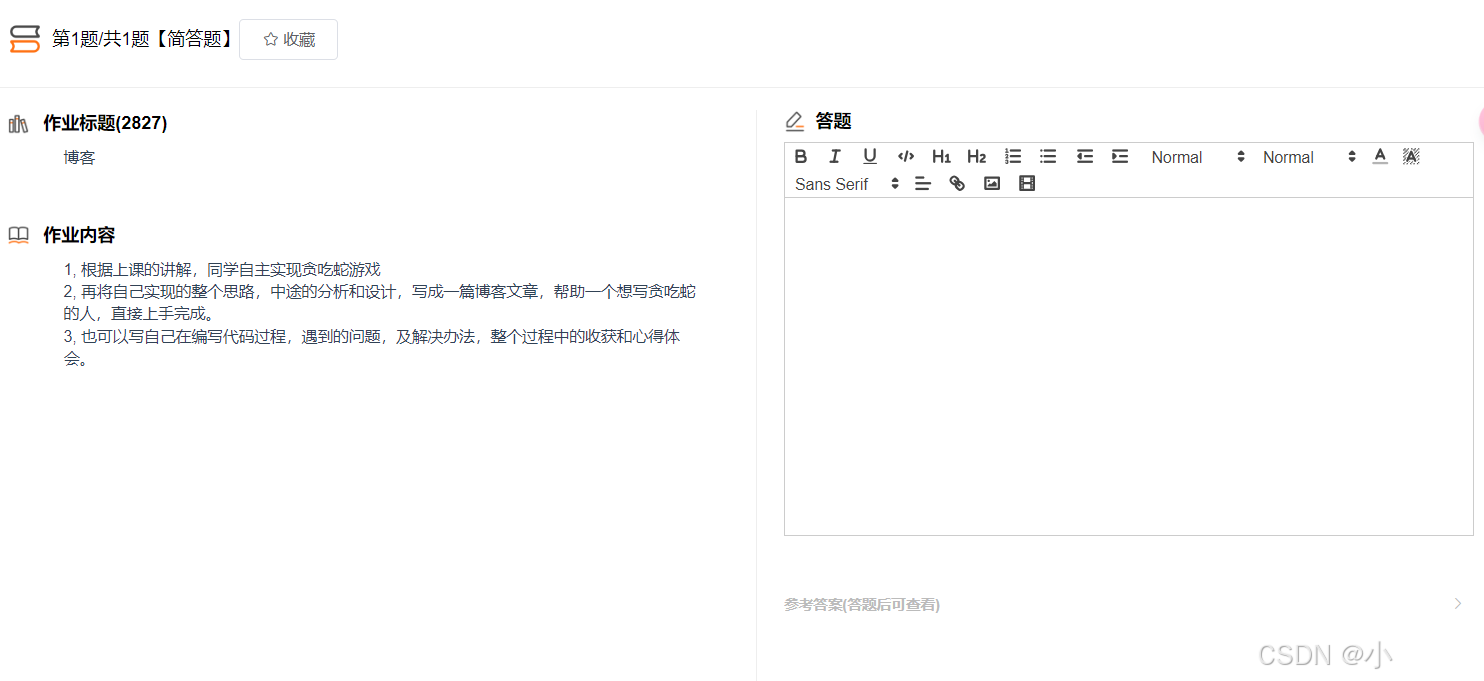Click the 作业标题(2827) heading
Screen dimensions: 1484x681
[x=105, y=123]
